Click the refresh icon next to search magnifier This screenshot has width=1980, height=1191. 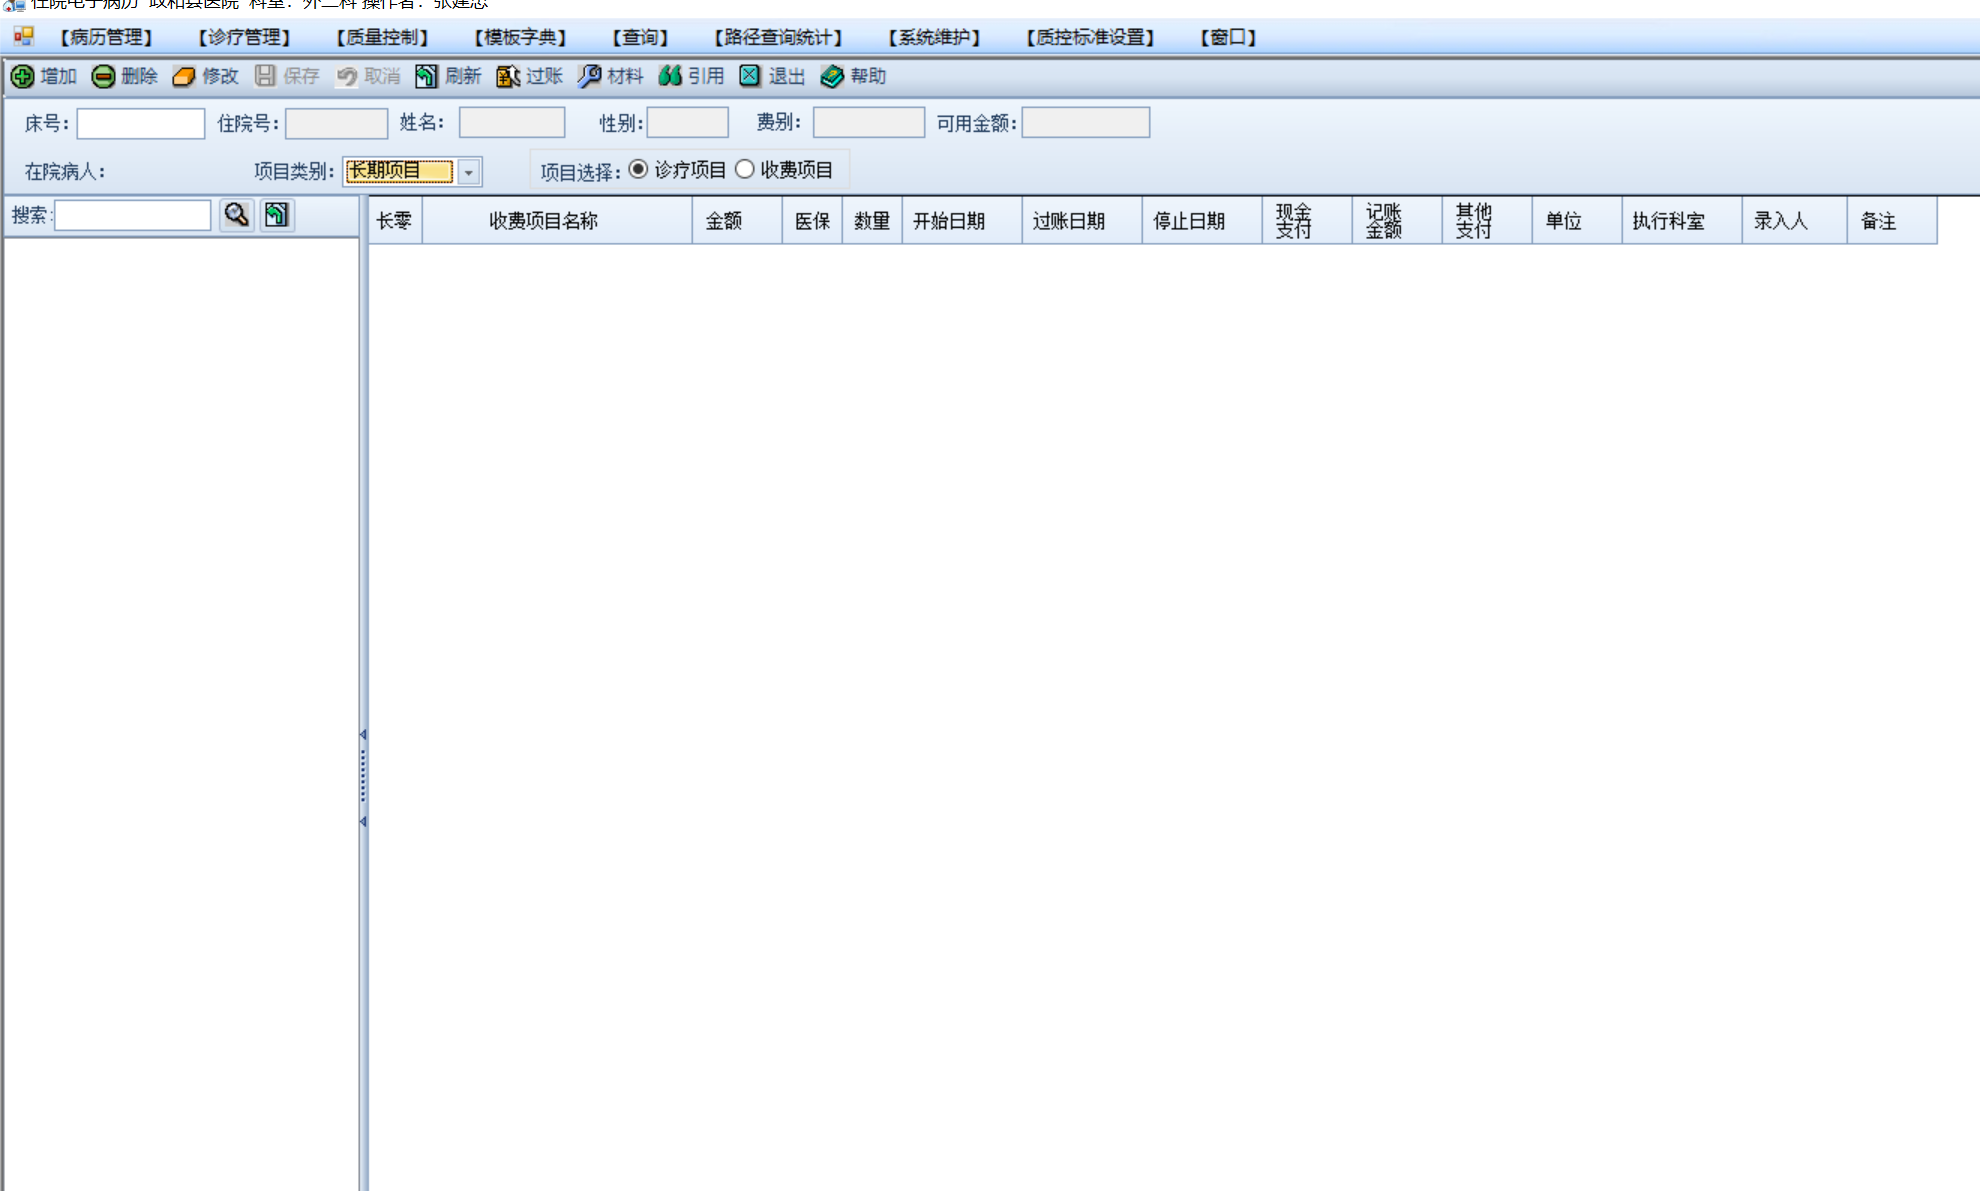click(277, 215)
